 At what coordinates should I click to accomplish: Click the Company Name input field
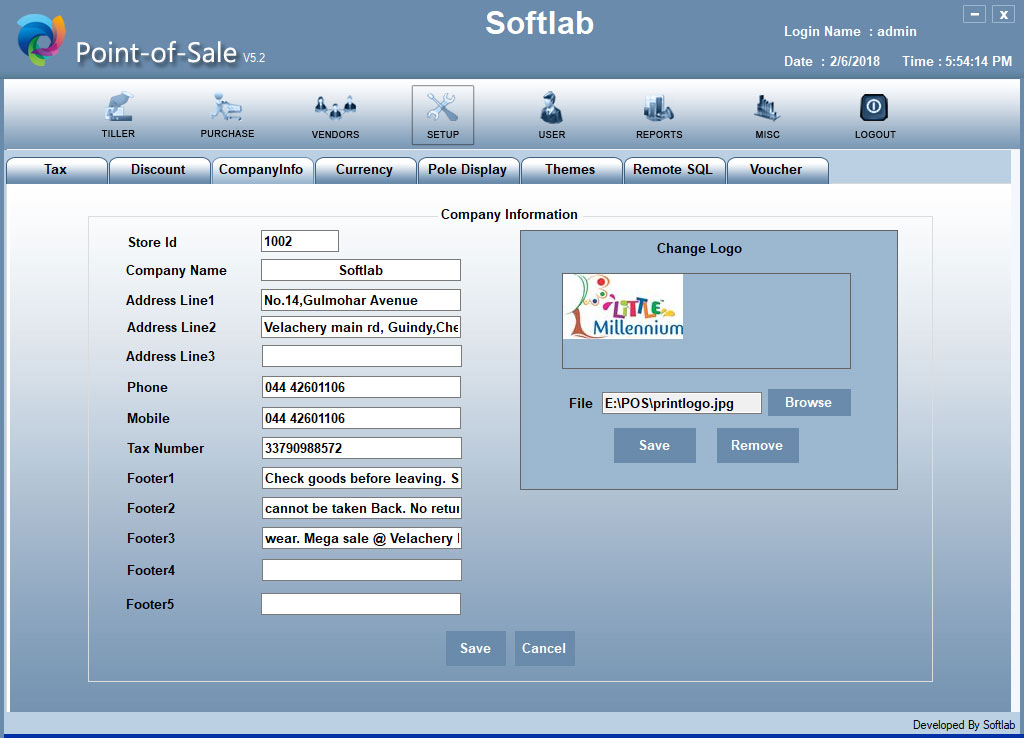point(360,271)
